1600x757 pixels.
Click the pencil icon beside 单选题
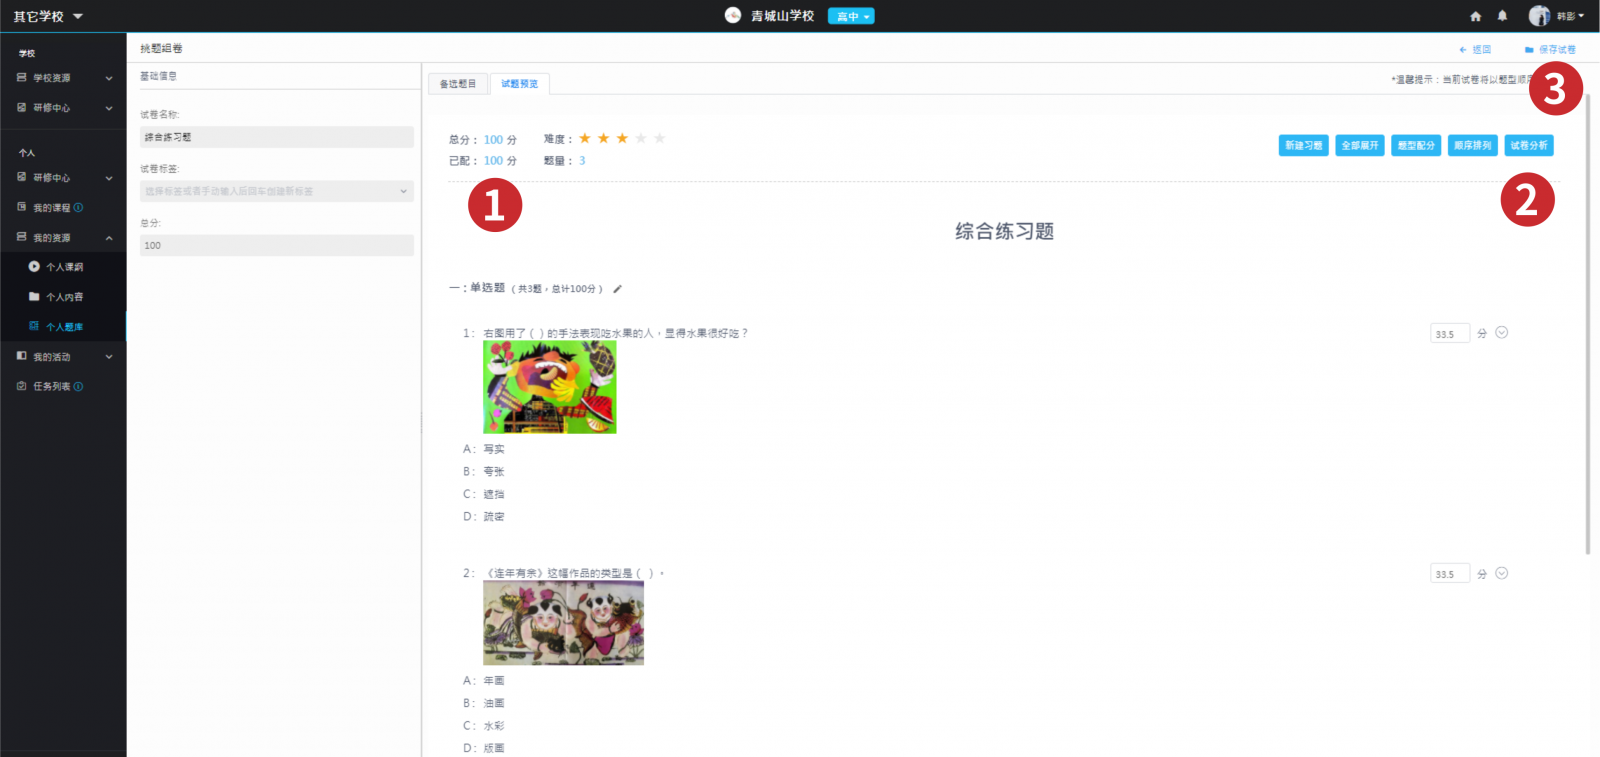pyautogui.click(x=617, y=289)
